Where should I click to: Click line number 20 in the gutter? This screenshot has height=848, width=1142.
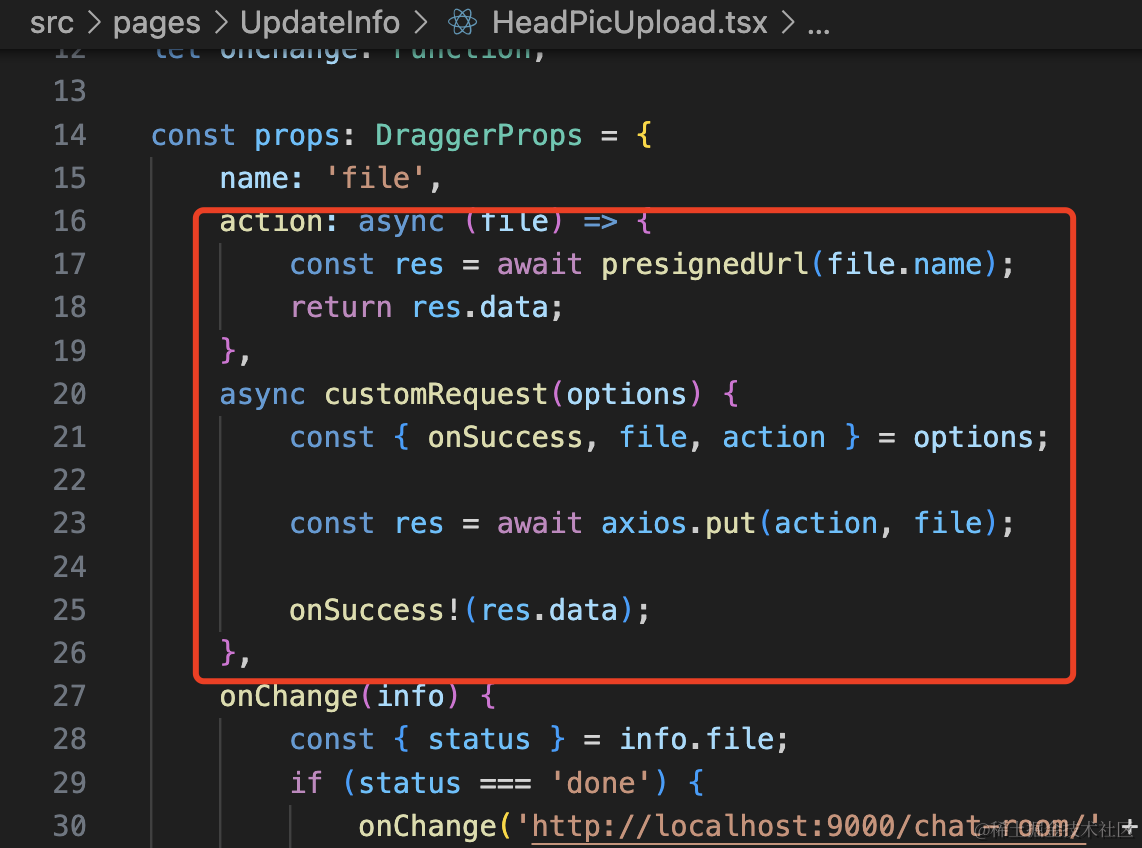(x=69, y=394)
